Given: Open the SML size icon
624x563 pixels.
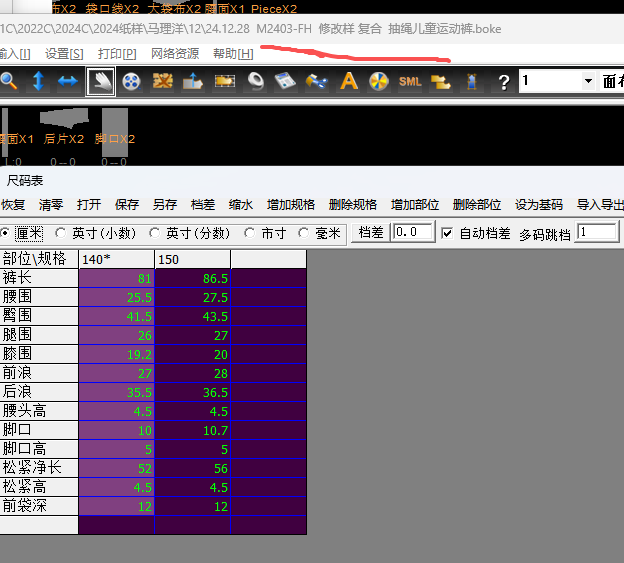Looking at the screenshot, I should click(410, 81).
